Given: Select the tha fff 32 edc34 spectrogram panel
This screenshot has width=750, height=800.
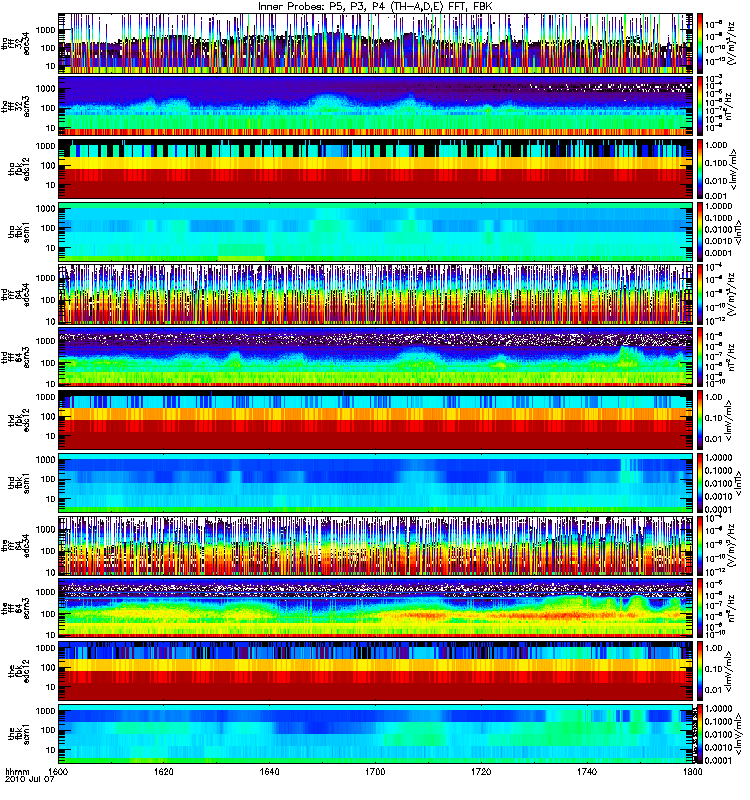Looking at the screenshot, I should pyautogui.click(x=376, y=43).
